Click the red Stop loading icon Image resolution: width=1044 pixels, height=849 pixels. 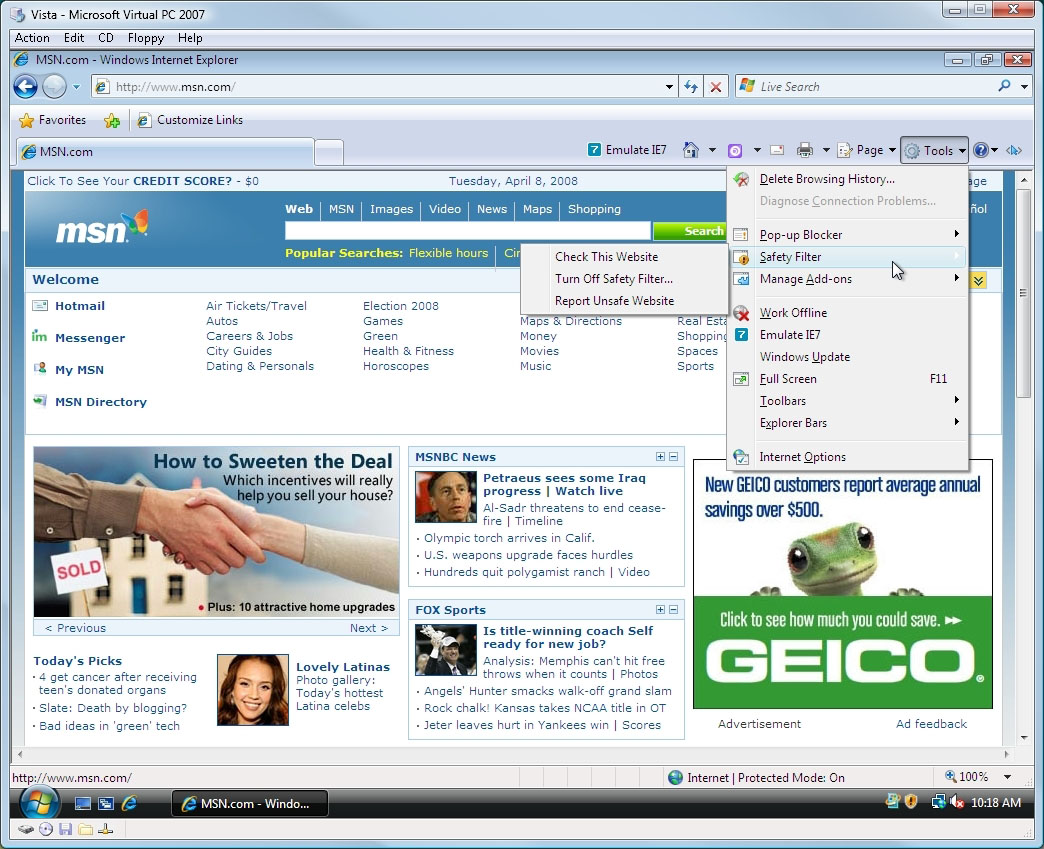715,87
